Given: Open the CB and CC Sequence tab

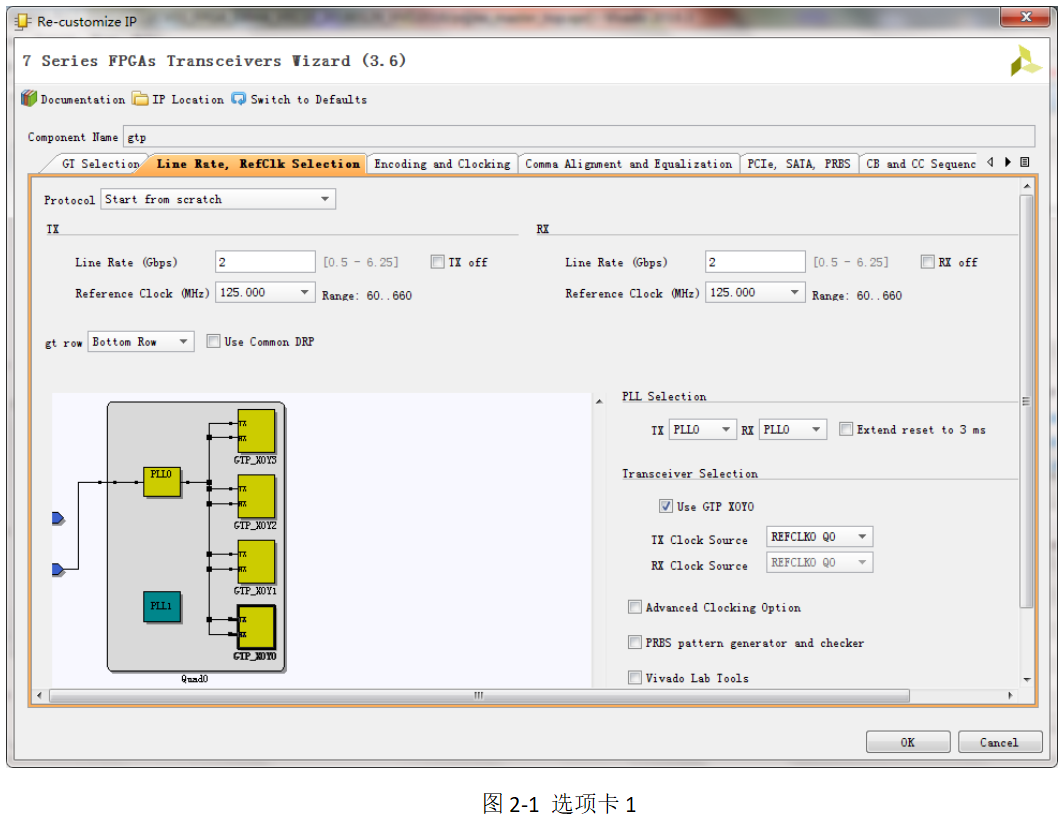Looking at the screenshot, I should click(920, 164).
